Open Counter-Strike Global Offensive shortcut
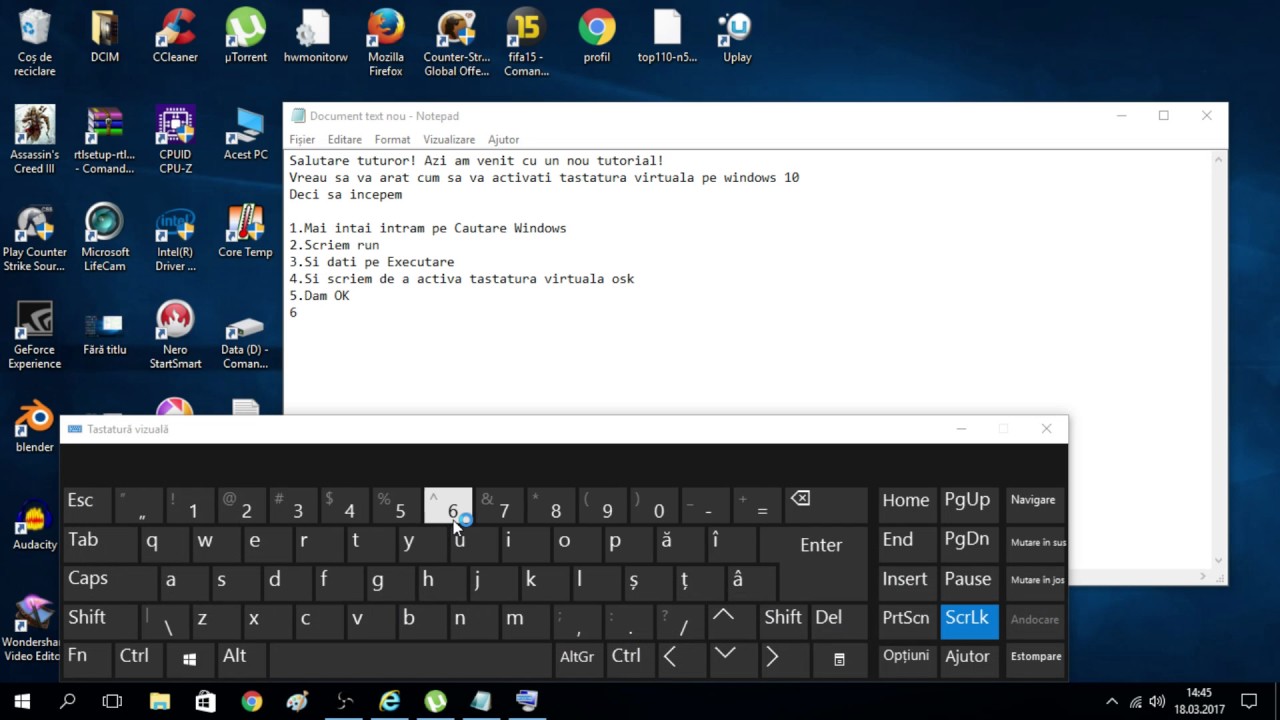Viewport: 1280px width, 720px height. pyautogui.click(x=456, y=43)
